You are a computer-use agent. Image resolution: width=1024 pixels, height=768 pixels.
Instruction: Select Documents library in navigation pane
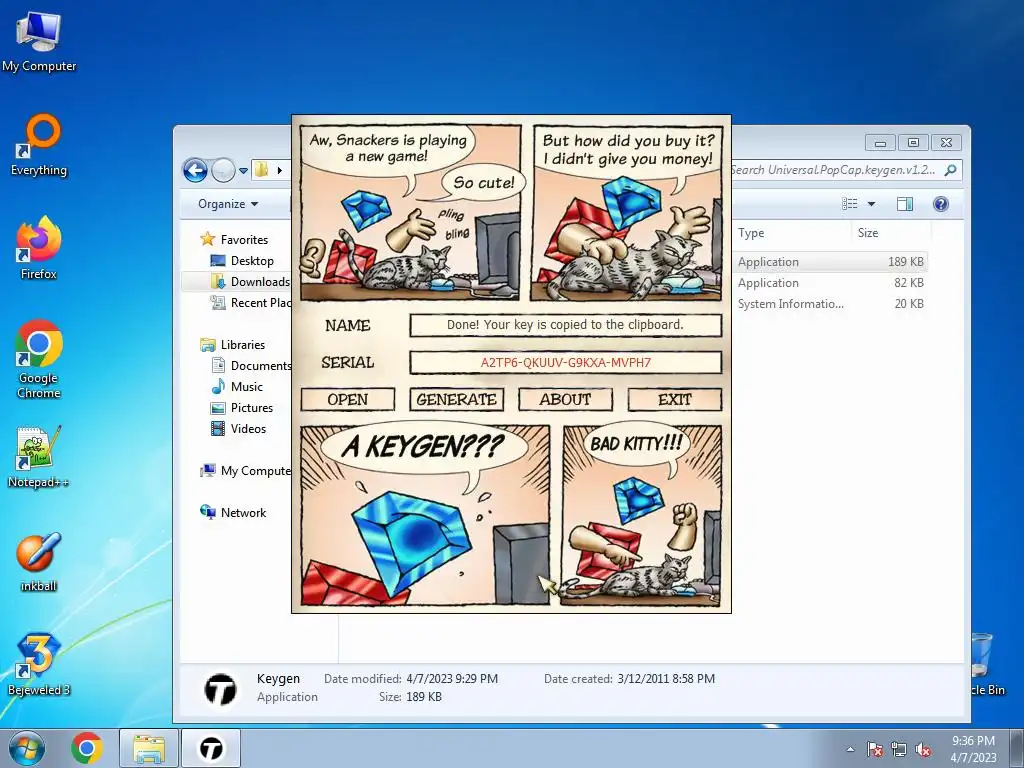click(260, 366)
